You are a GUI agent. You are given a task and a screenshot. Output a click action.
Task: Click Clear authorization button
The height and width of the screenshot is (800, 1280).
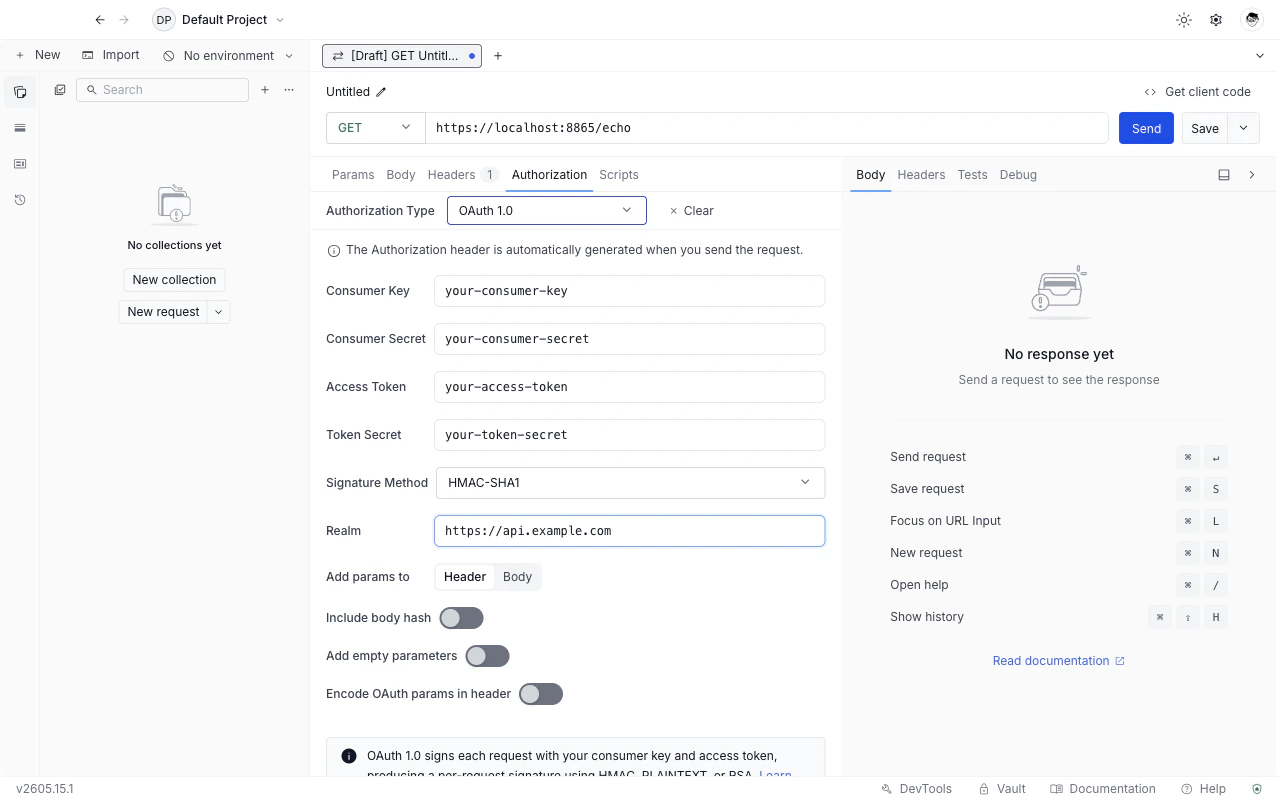click(x=691, y=211)
